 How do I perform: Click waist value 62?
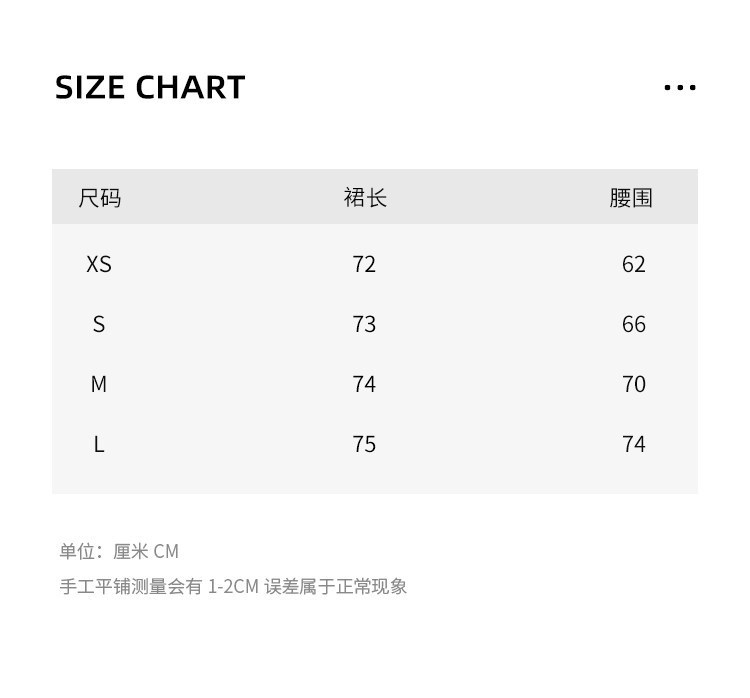click(x=634, y=264)
